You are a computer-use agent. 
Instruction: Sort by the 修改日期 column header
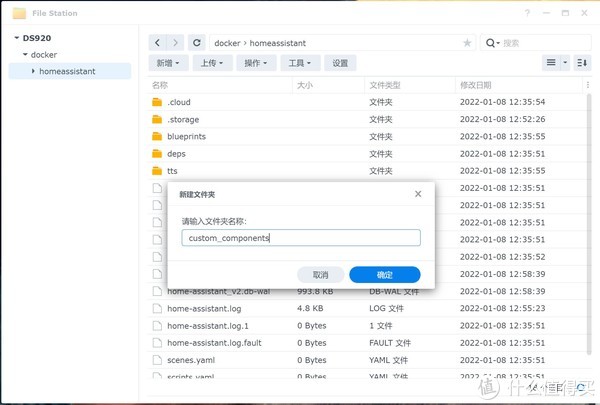[476, 85]
